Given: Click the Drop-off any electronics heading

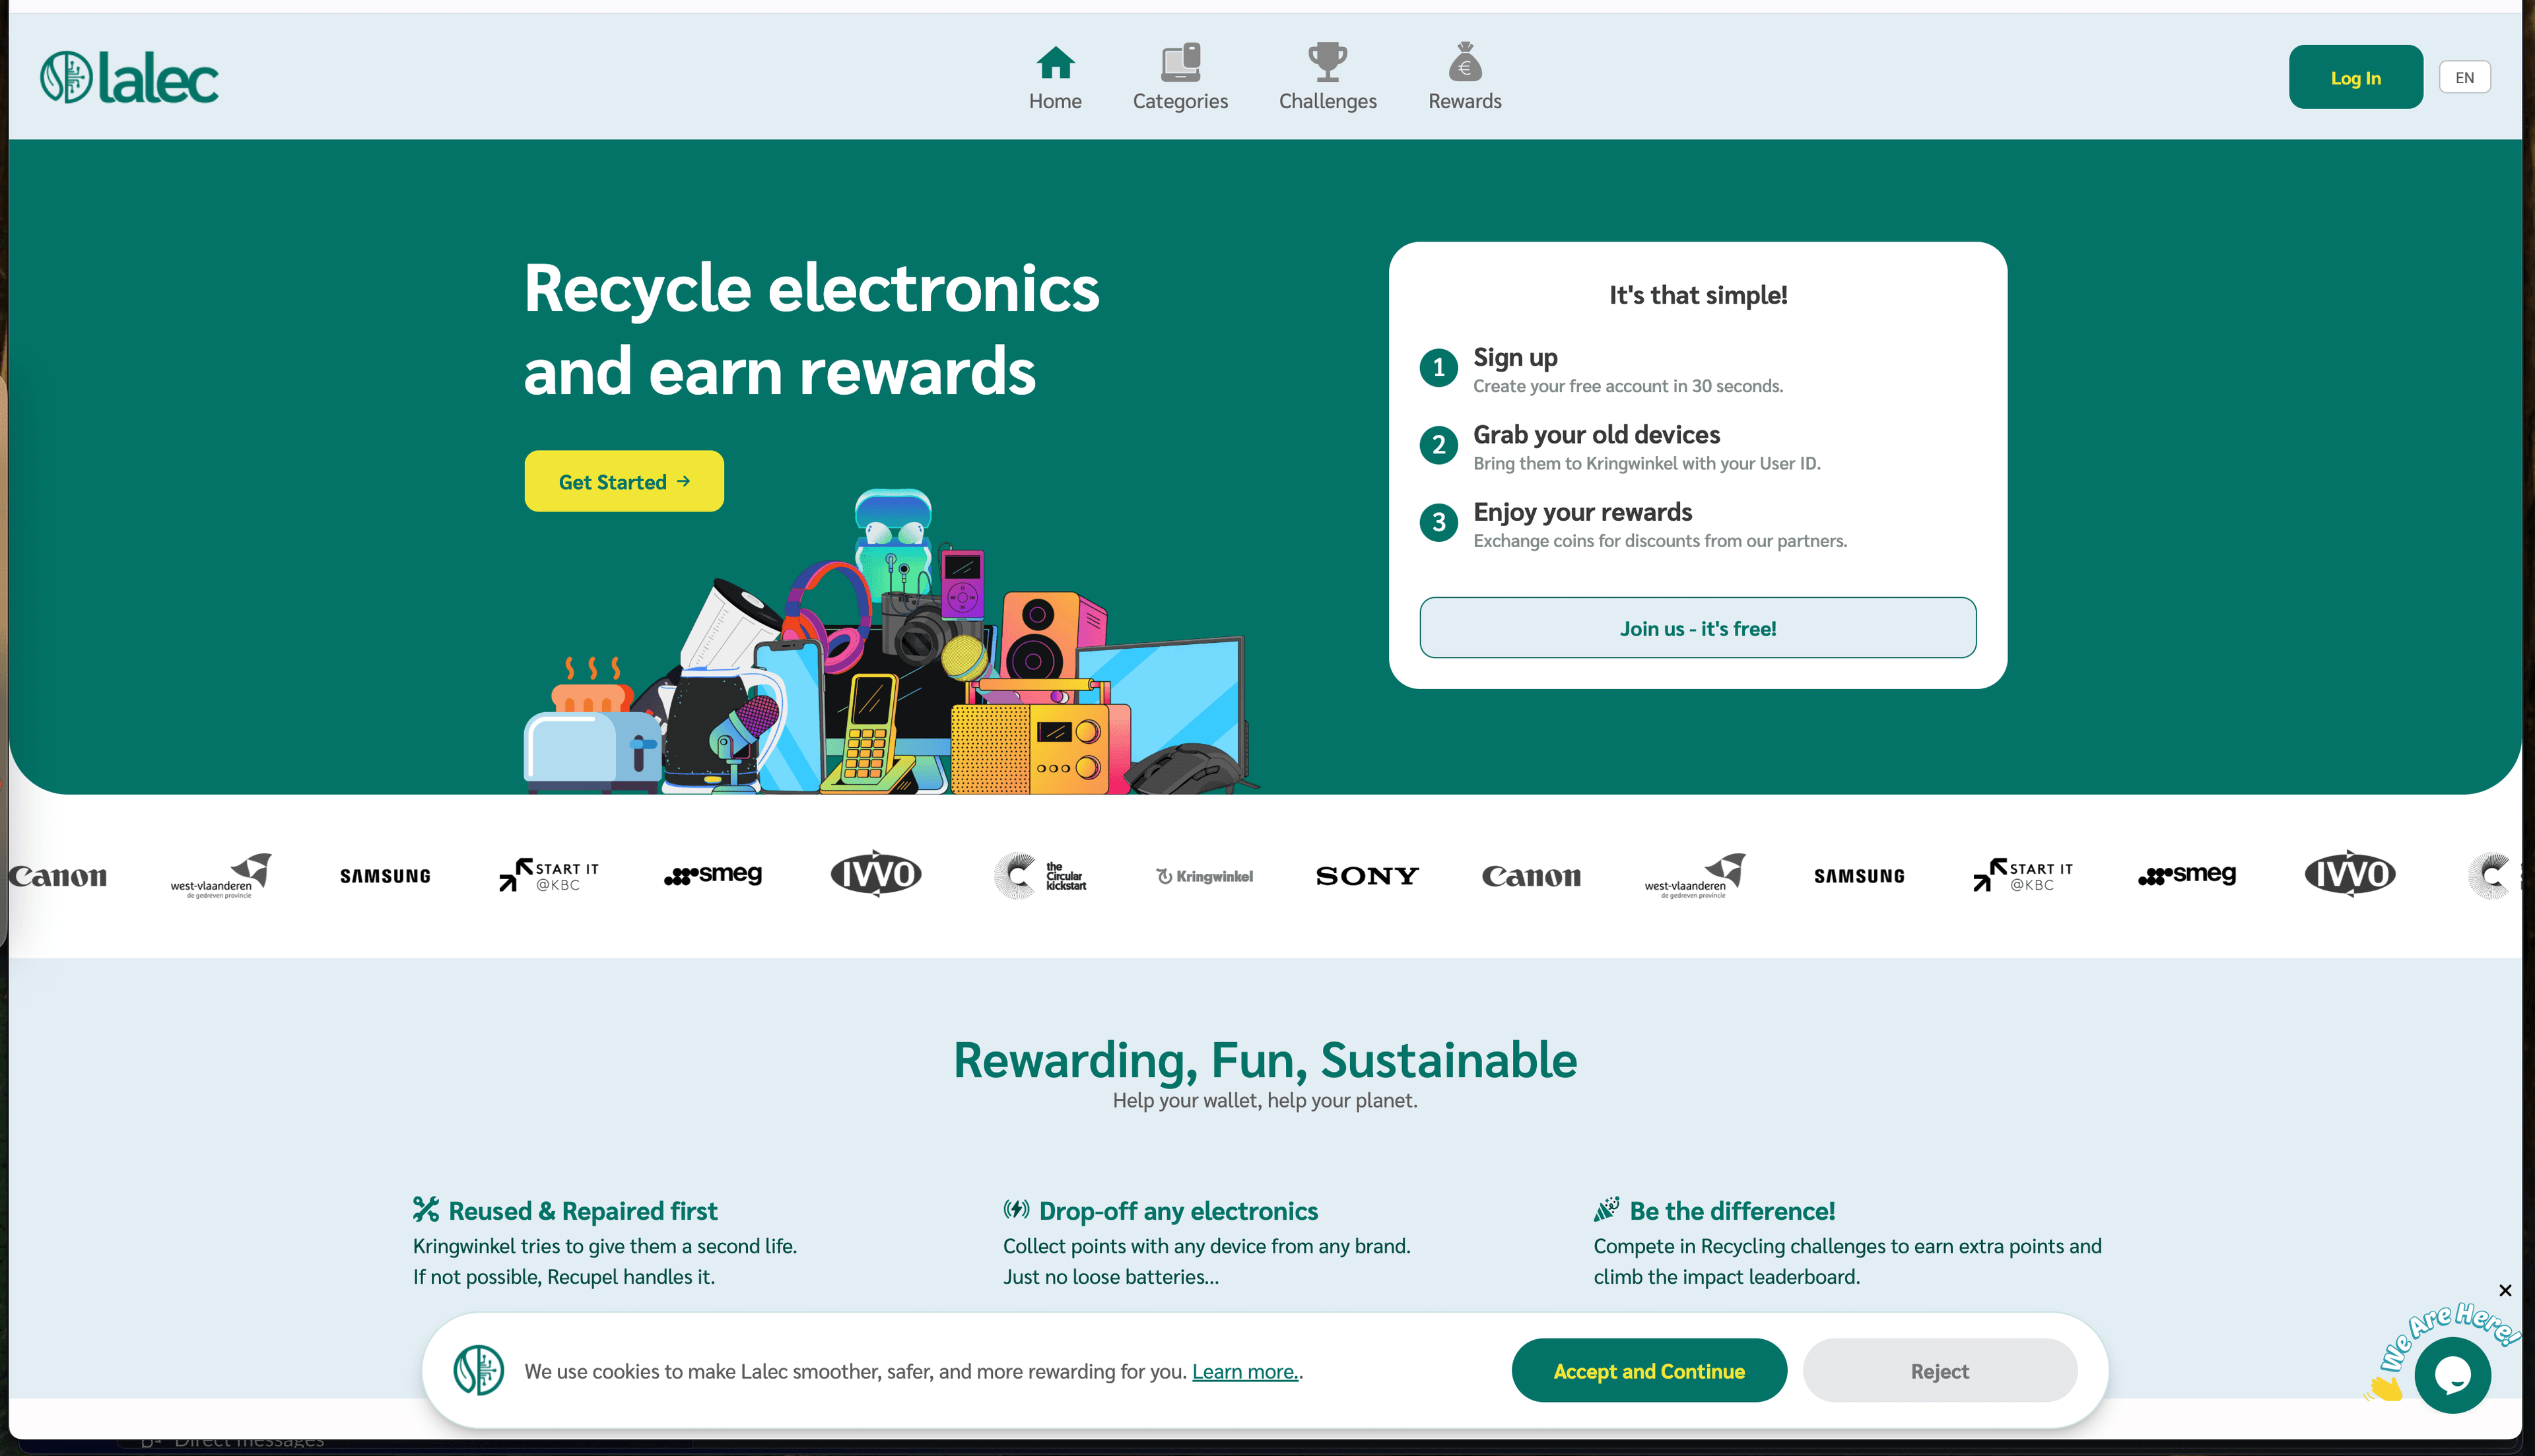Looking at the screenshot, I should click(x=1178, y=1211).
